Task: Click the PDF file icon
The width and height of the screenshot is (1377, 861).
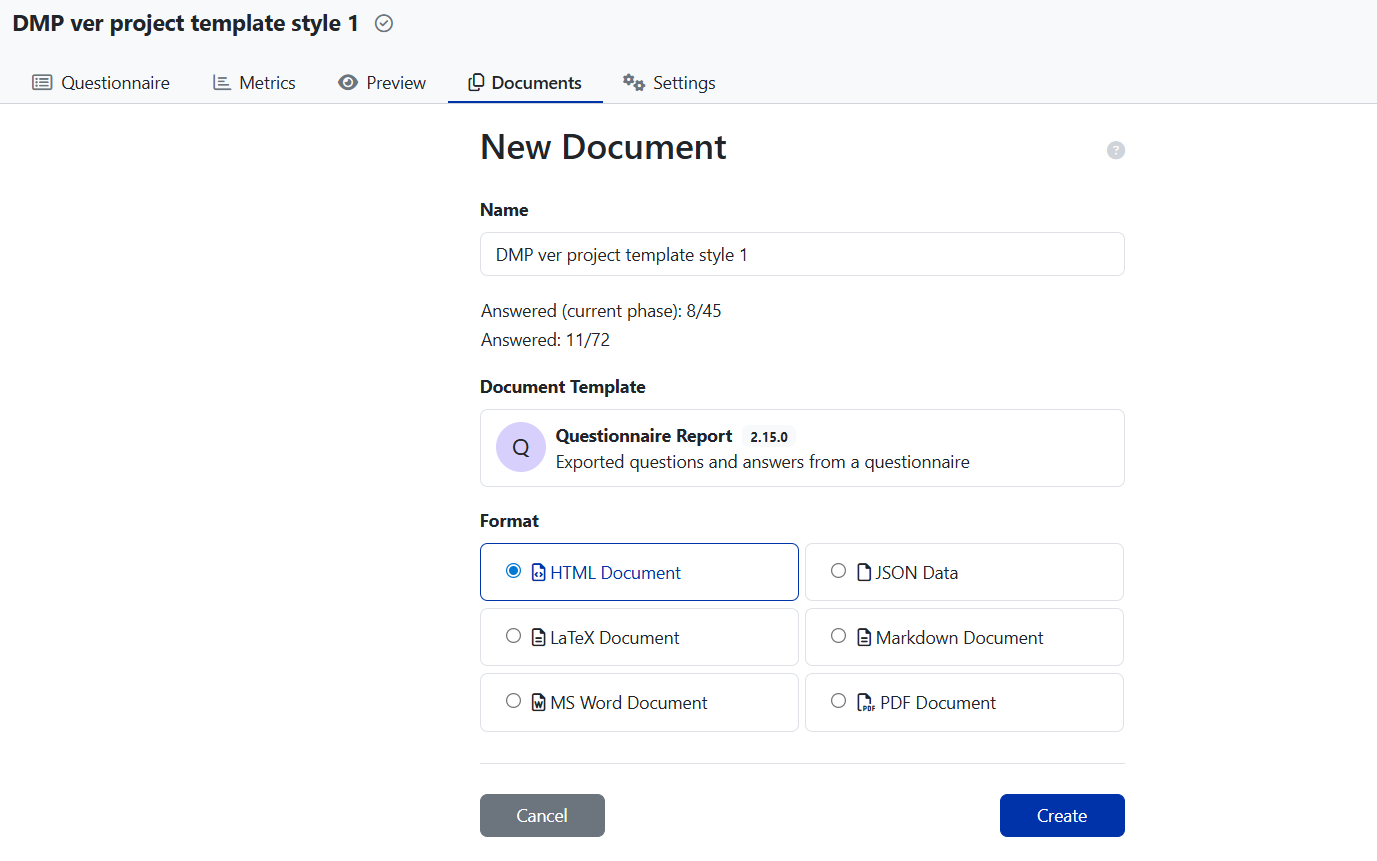Action: coord(865,703)
